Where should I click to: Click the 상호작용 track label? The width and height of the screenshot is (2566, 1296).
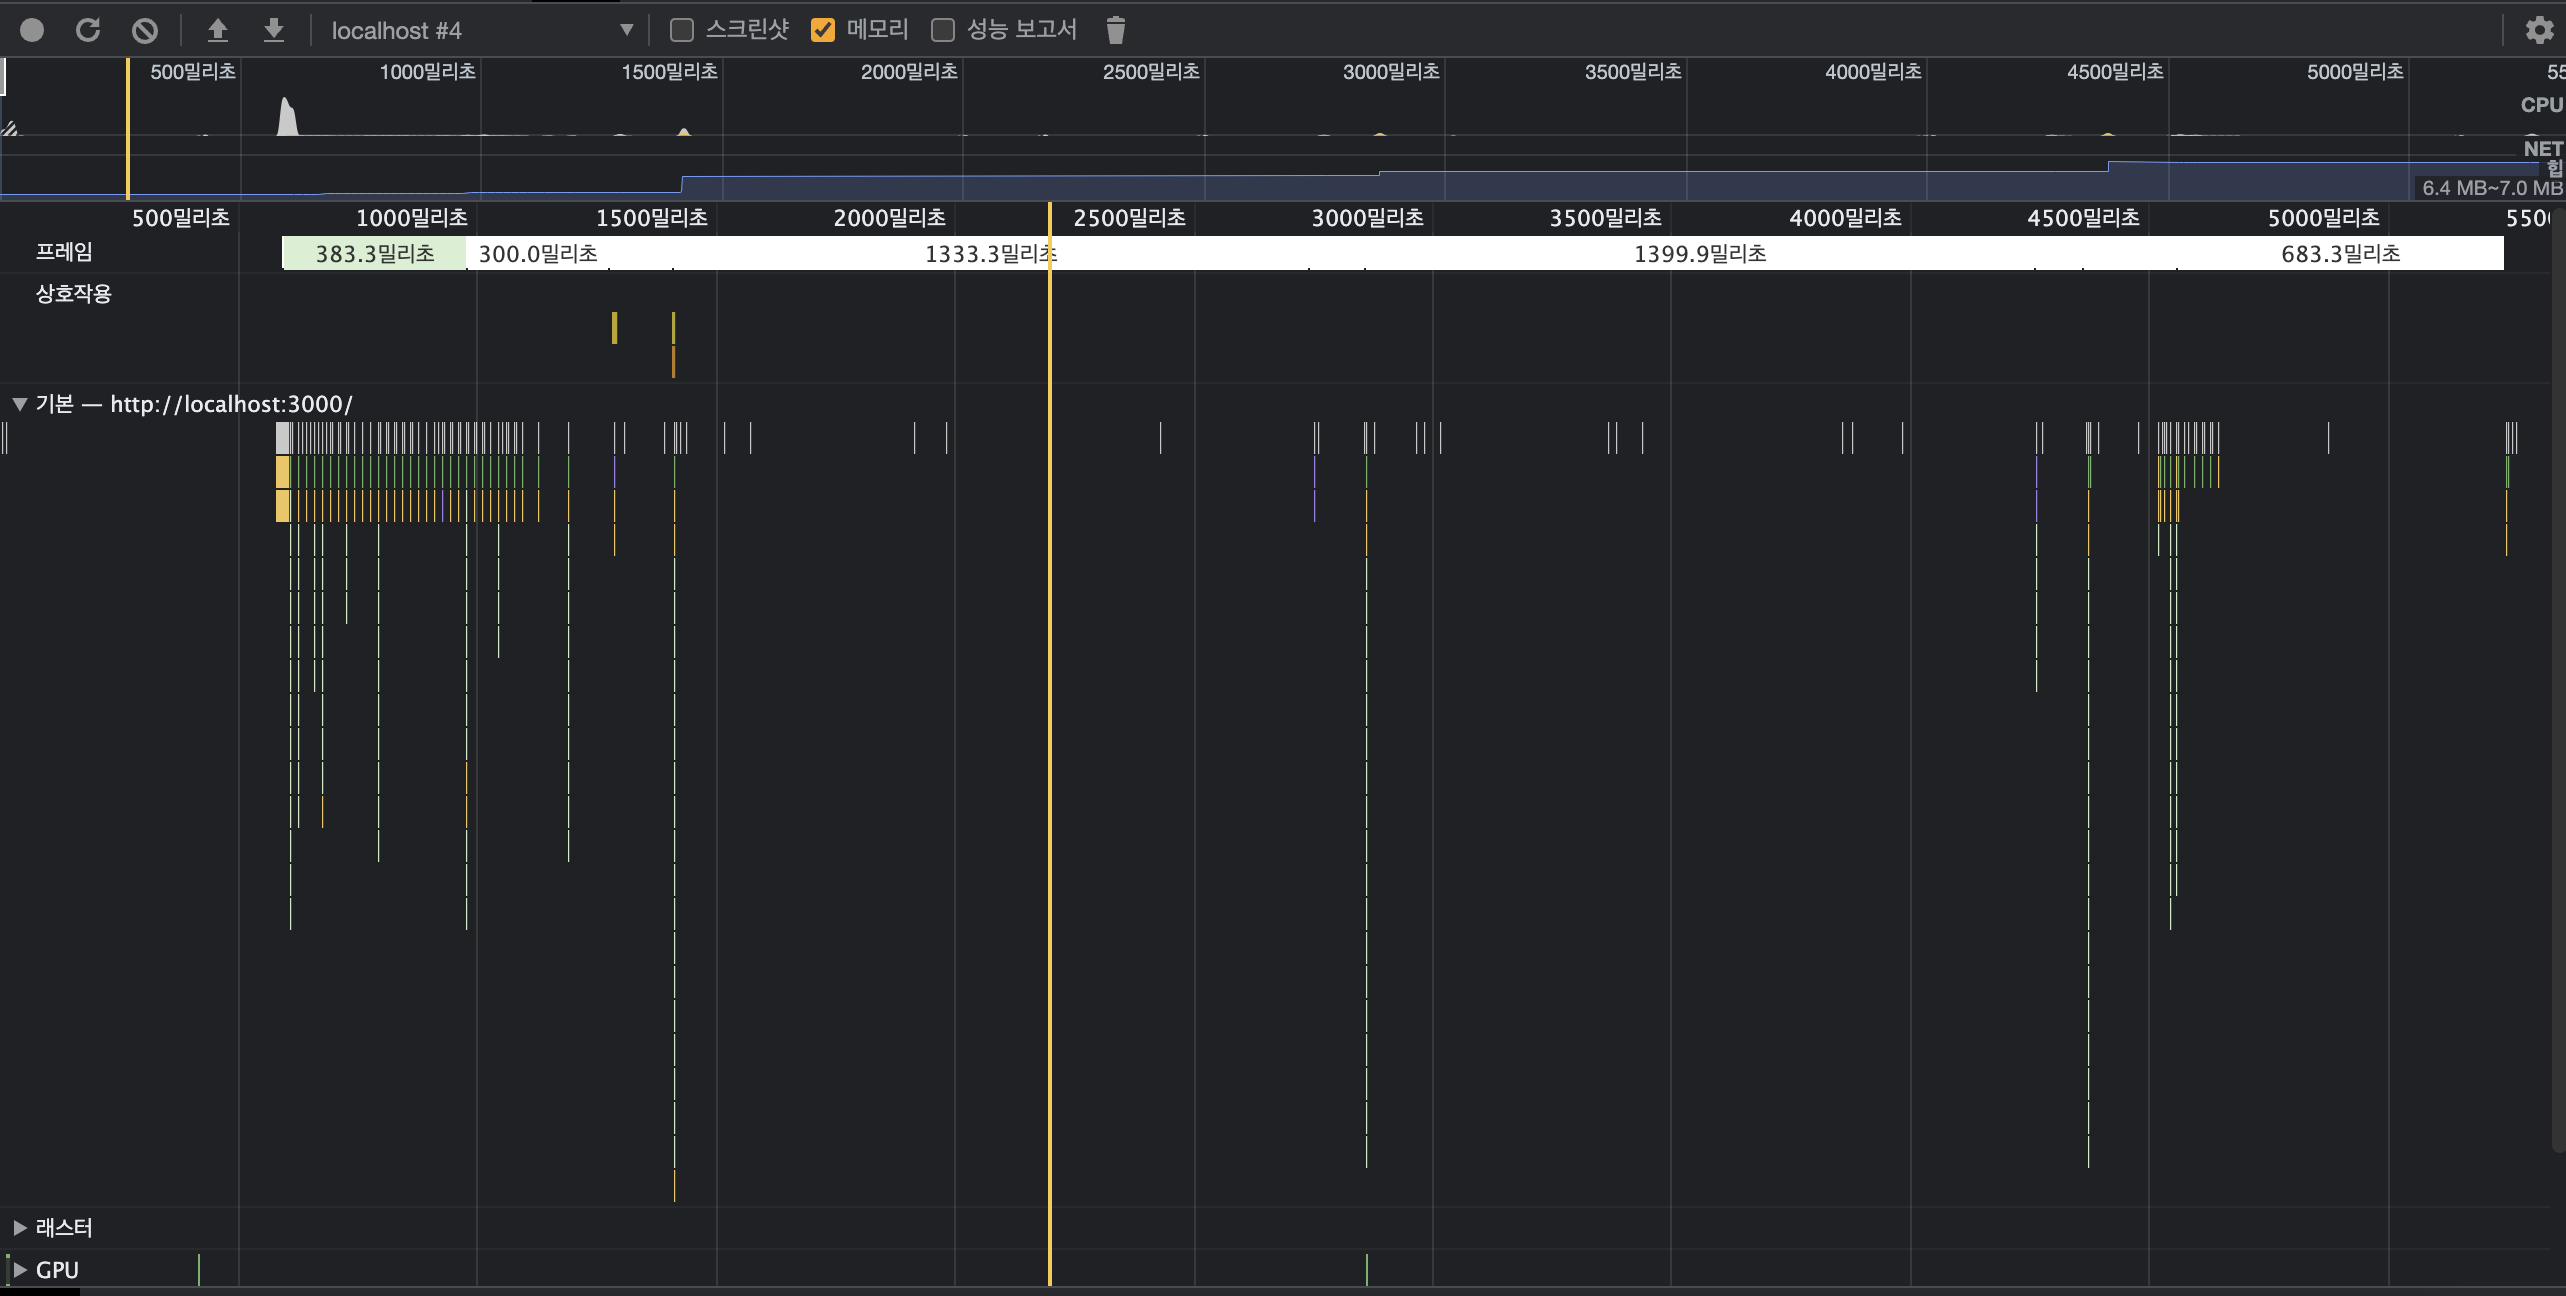74,294
